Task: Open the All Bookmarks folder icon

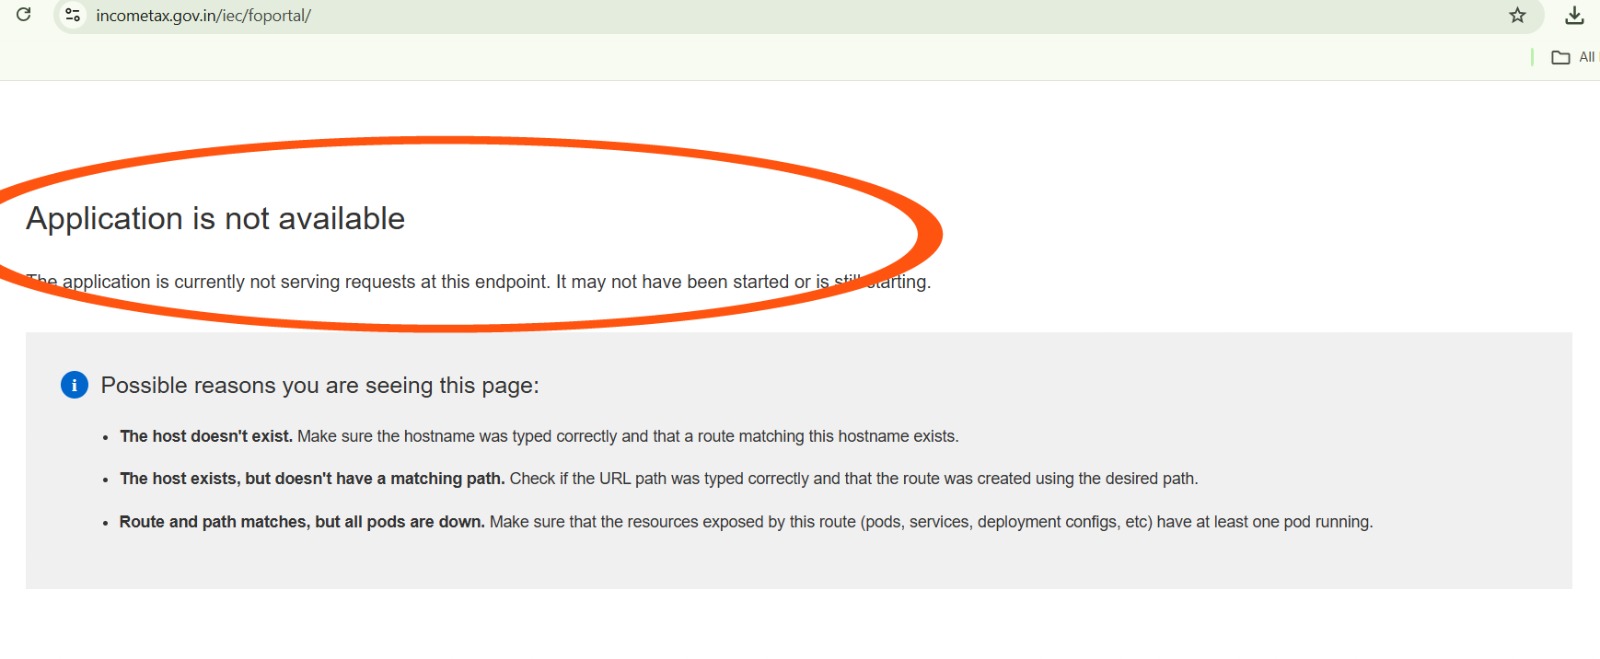Action: click(1560, 57)
